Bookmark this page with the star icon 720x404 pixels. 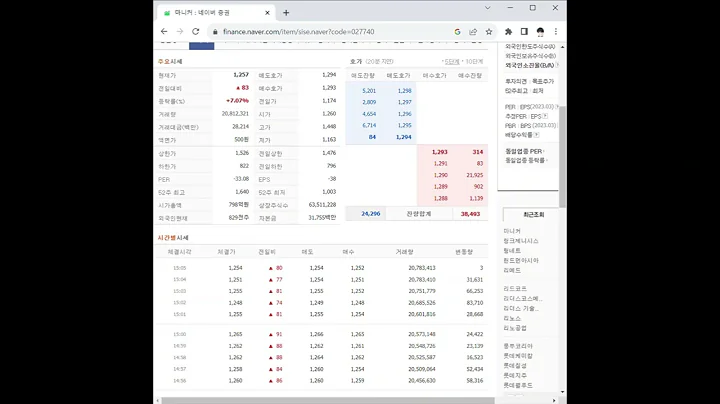point(489,32)
